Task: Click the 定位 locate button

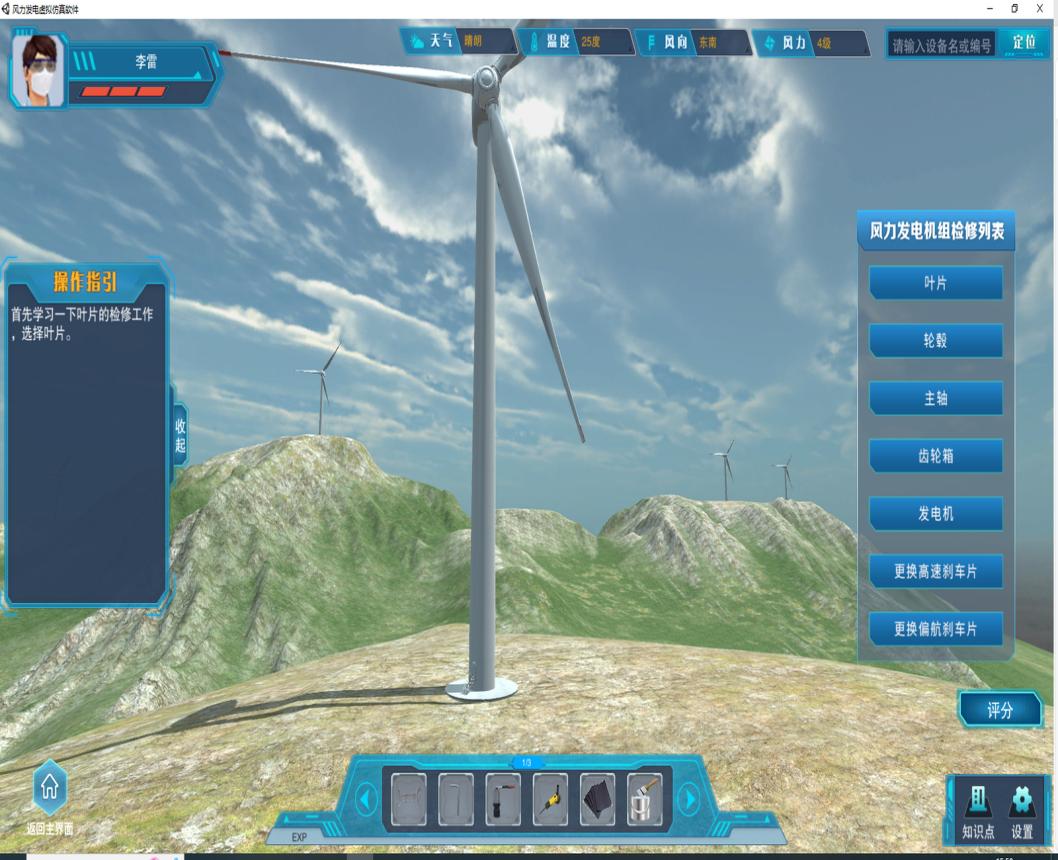Action: pyautogui.click(x=1023, y=42)
